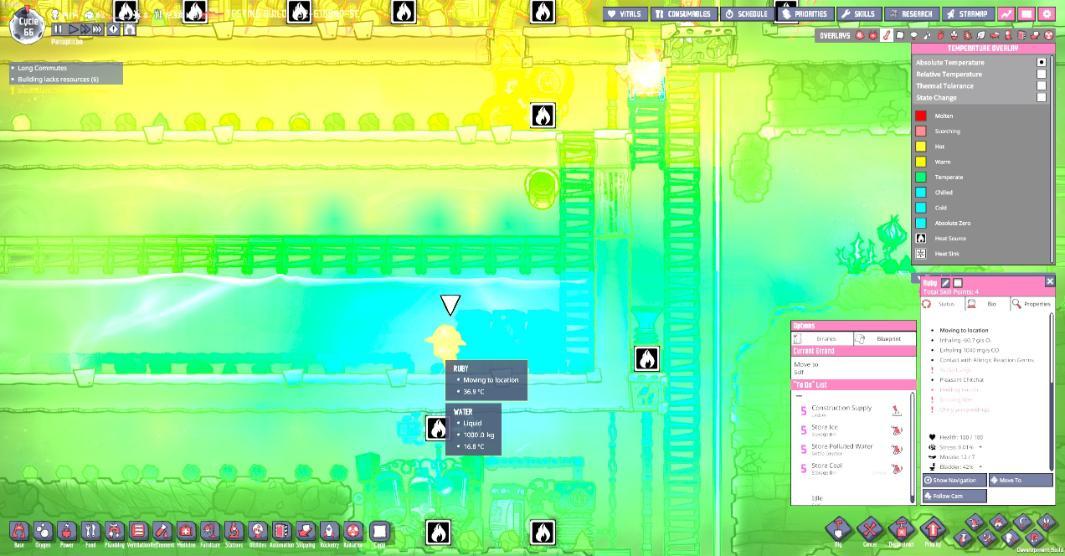Screen dimensions: 1065x556
Task: Open the Shipping build category
Action: coord(306,531)
